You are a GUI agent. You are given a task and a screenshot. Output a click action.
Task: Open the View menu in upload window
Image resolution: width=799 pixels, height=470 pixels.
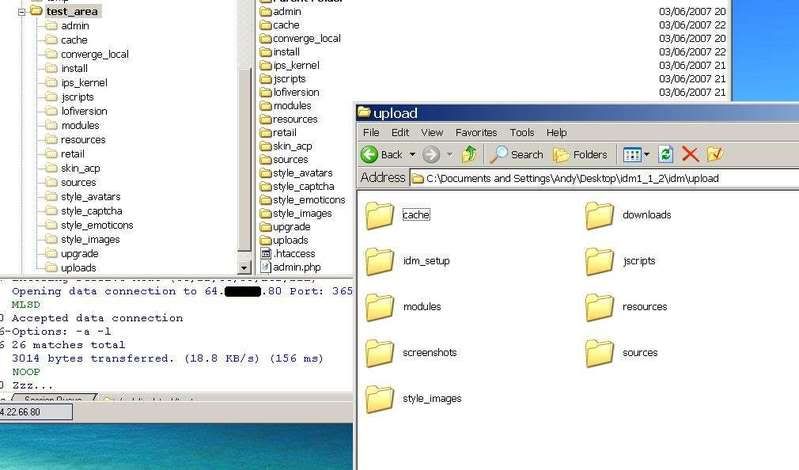[x=432, y=133]
